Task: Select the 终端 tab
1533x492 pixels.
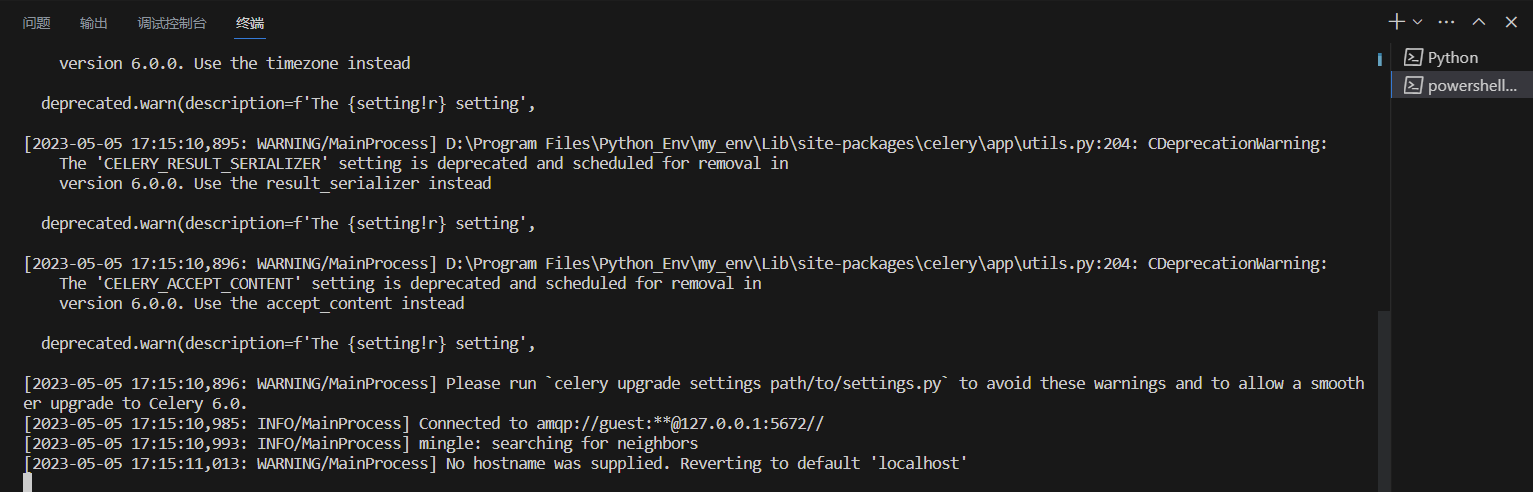Action: click(x=250, y=23)
